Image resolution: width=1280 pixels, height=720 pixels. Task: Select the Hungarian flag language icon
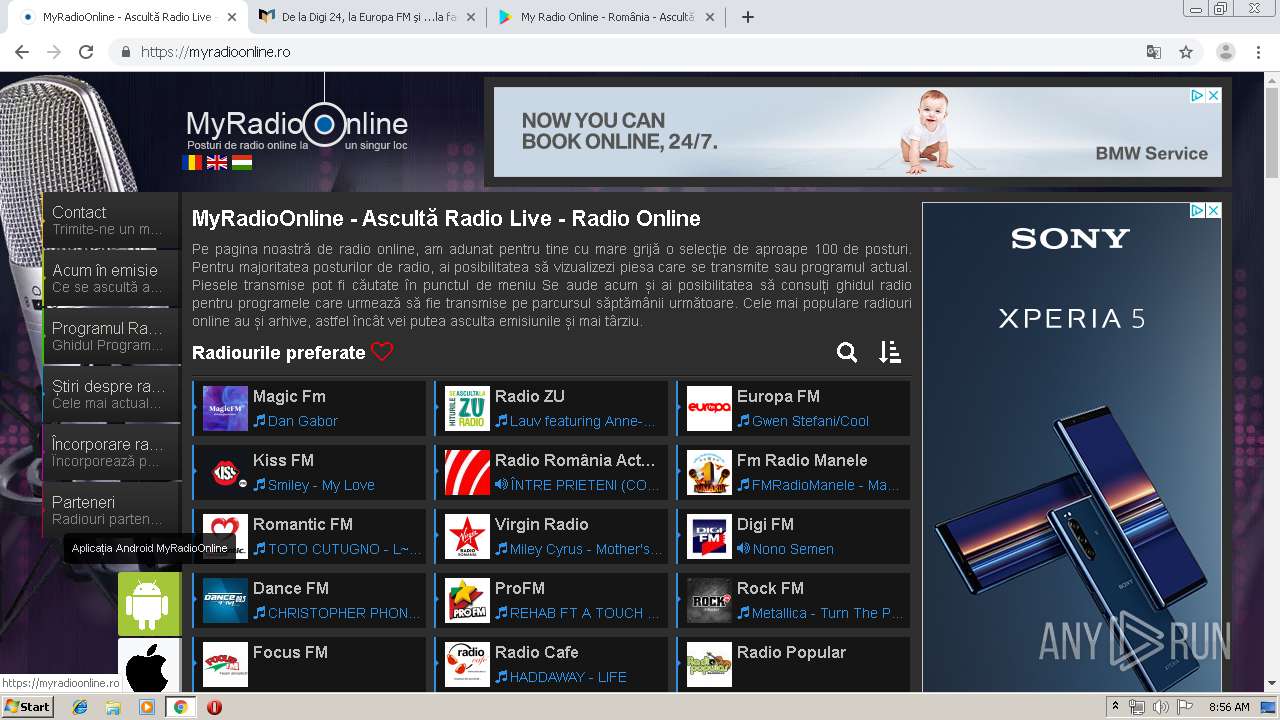241,162
